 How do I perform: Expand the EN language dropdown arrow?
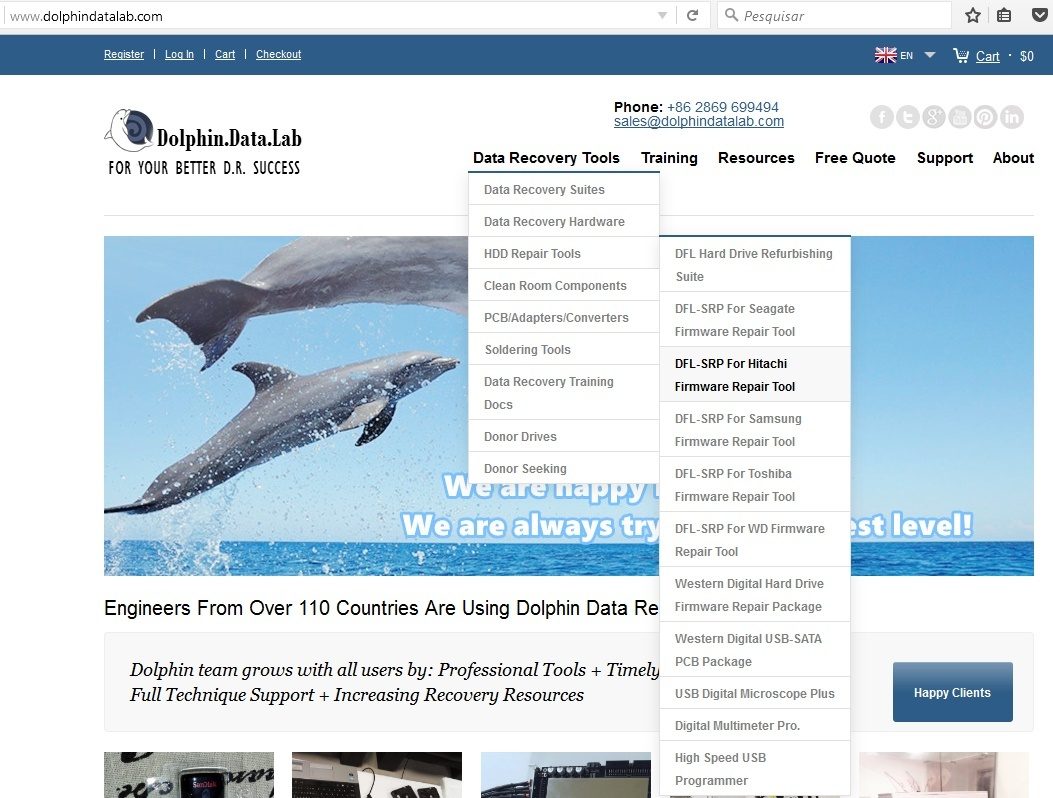(930, 55)
